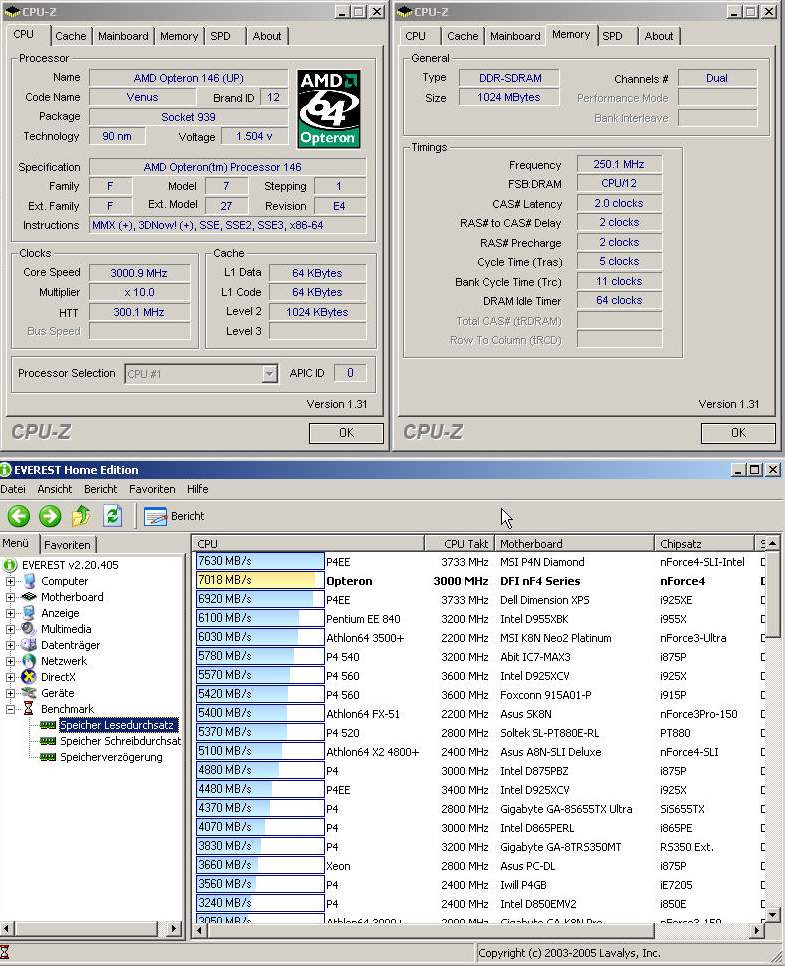Screen dimensions: 785x966
Task: Select the Computer tree node
Action: click(x=64, y=581)
